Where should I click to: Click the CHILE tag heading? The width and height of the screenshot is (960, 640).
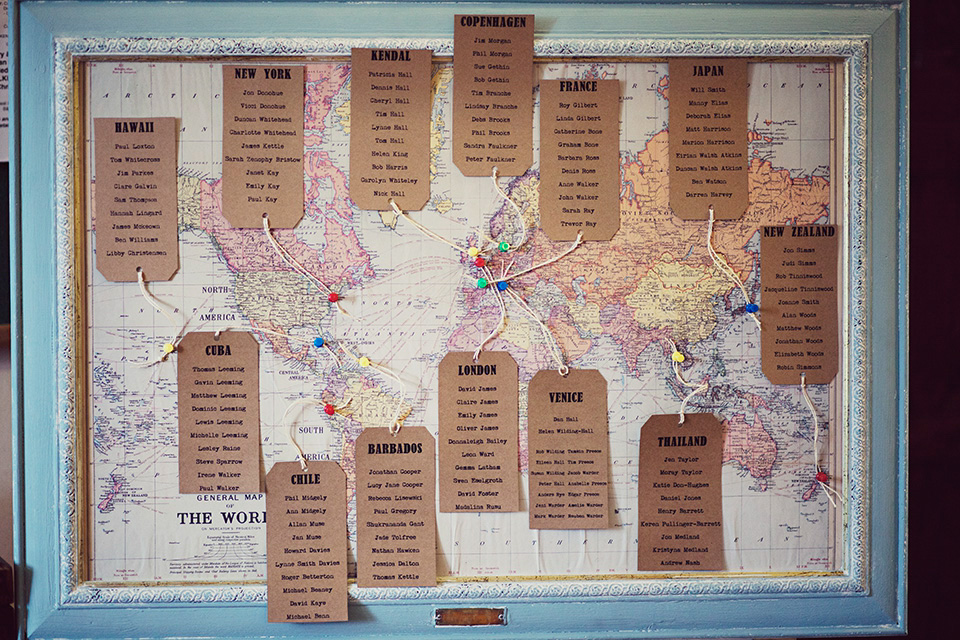(x=306, y=479)
